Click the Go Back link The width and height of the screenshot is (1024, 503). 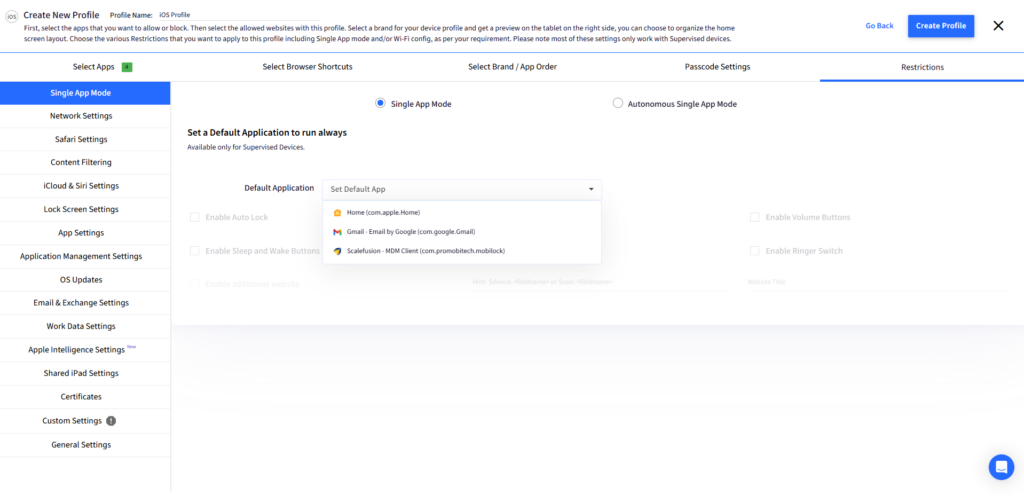click(x=879, y=26)
